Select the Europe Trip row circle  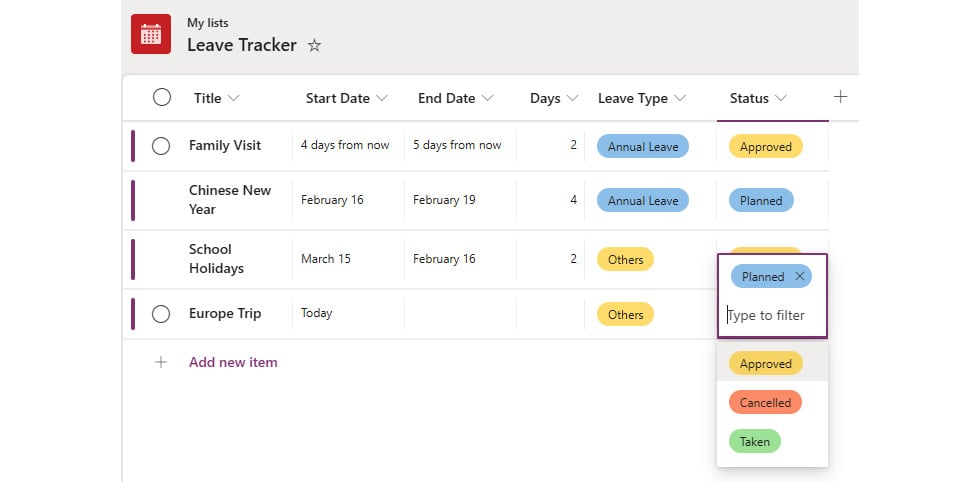point(161,314)
